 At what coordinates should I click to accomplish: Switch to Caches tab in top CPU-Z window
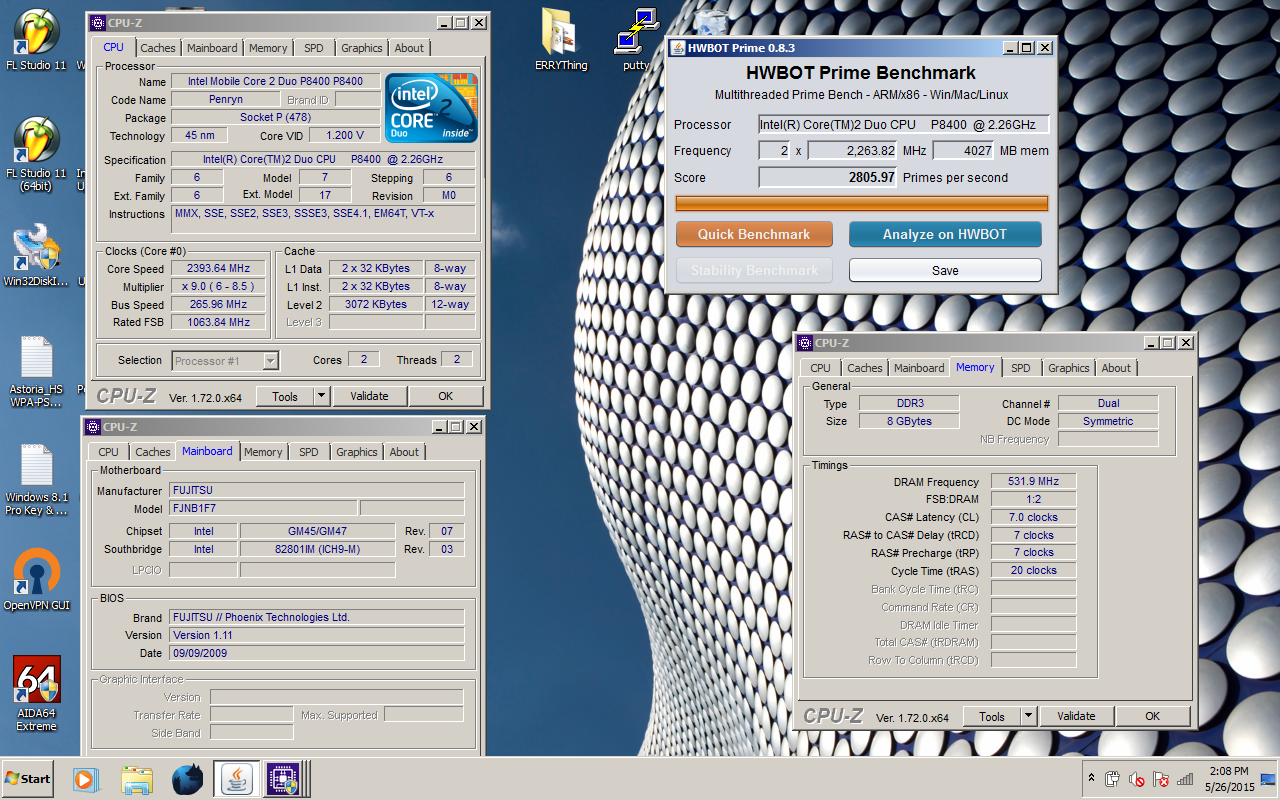(157, 48)
